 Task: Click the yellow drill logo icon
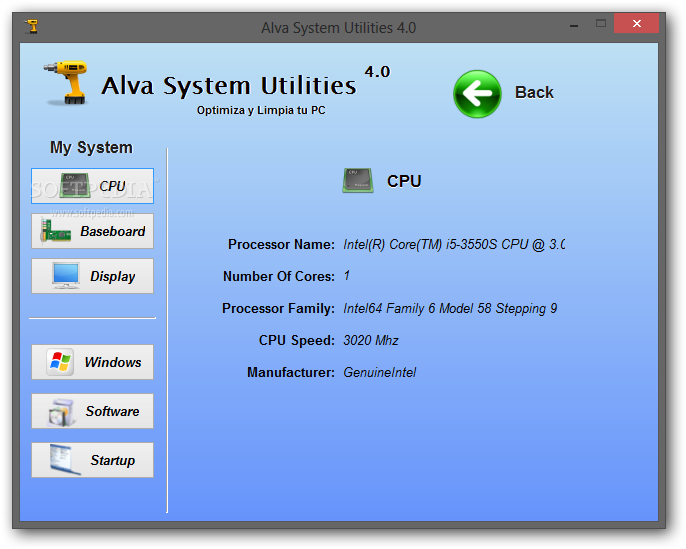66,83
